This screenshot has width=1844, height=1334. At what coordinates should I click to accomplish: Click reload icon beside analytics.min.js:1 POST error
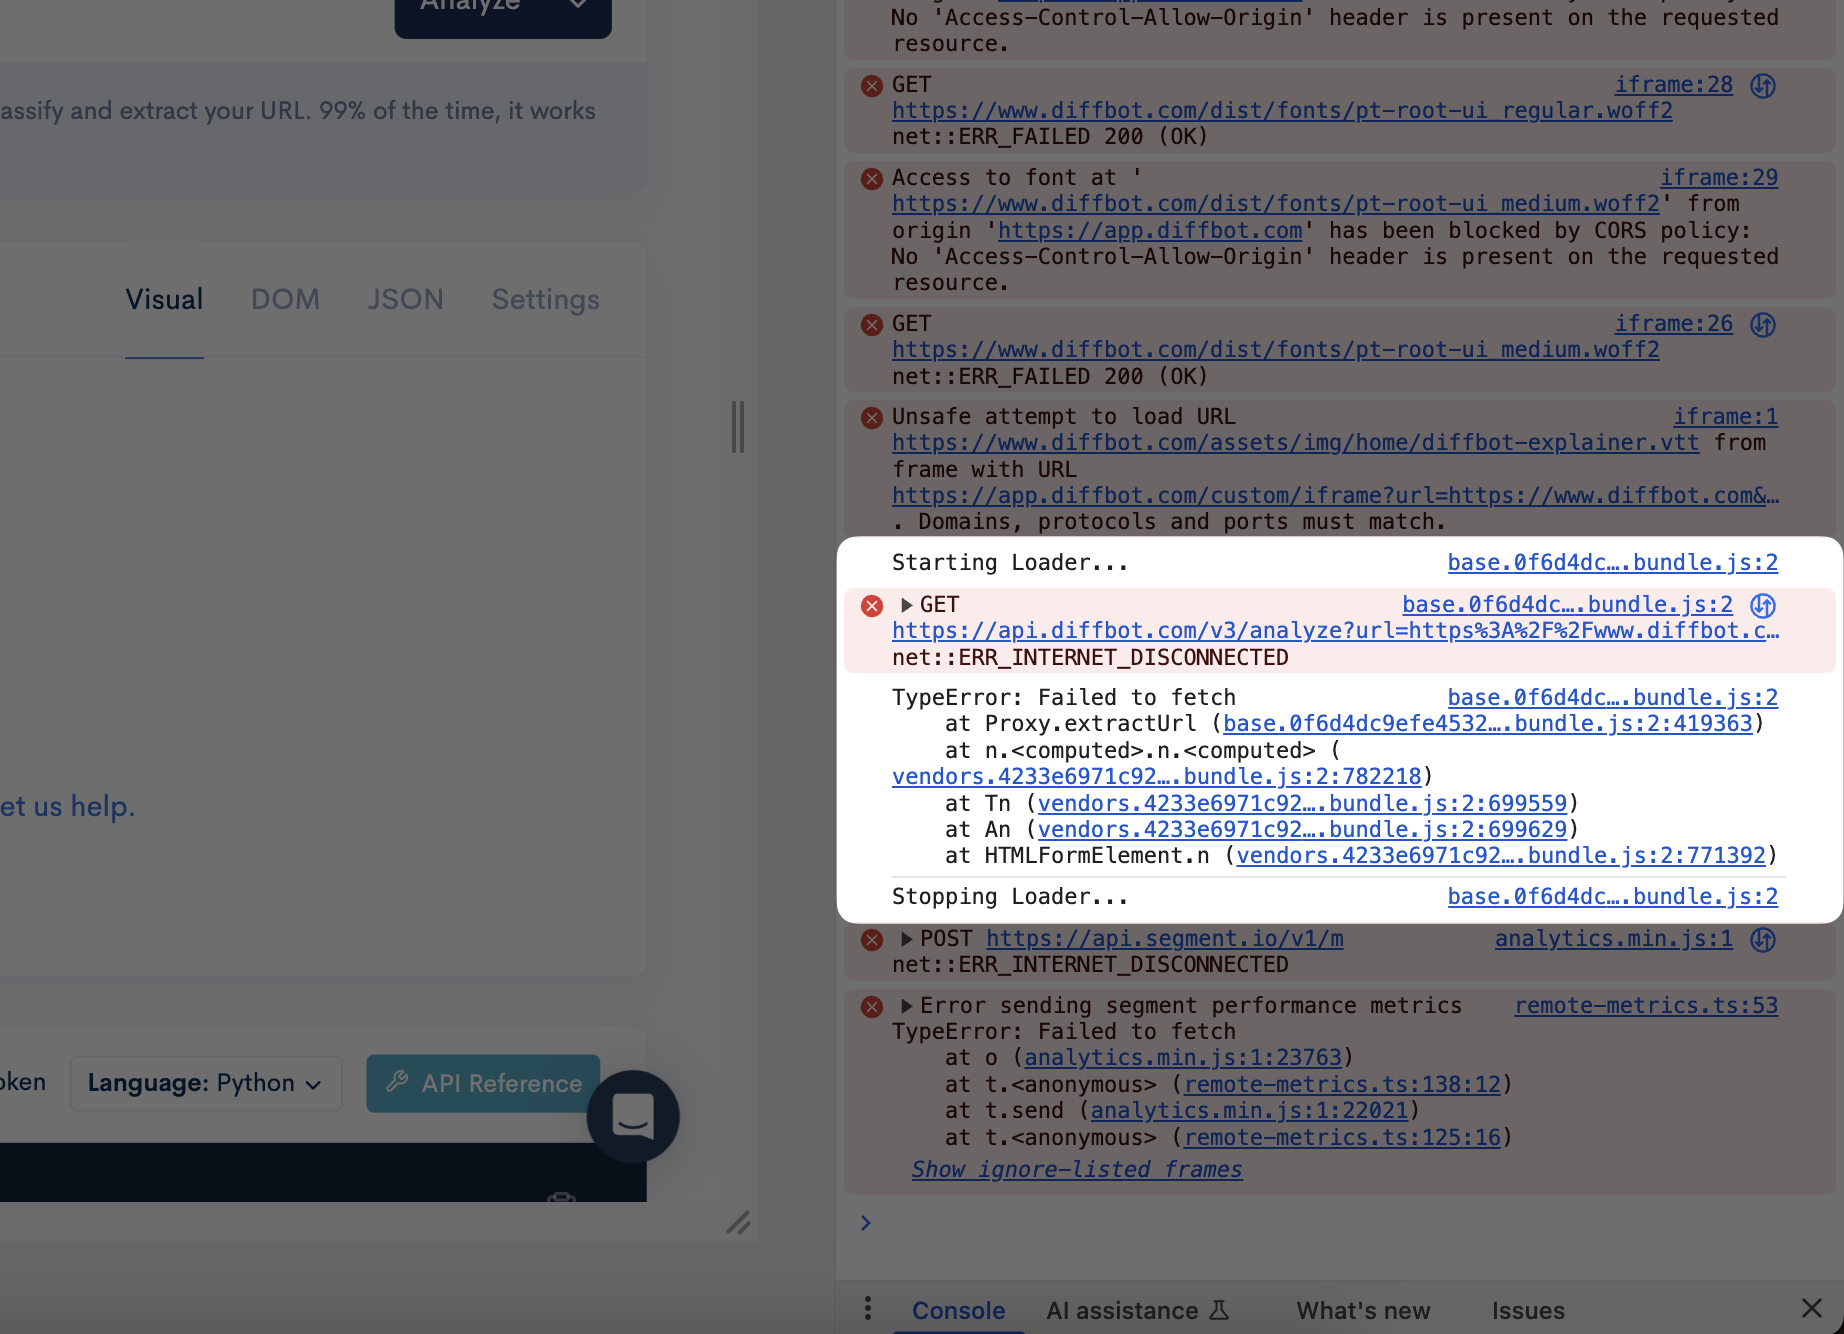point(1763,940)
